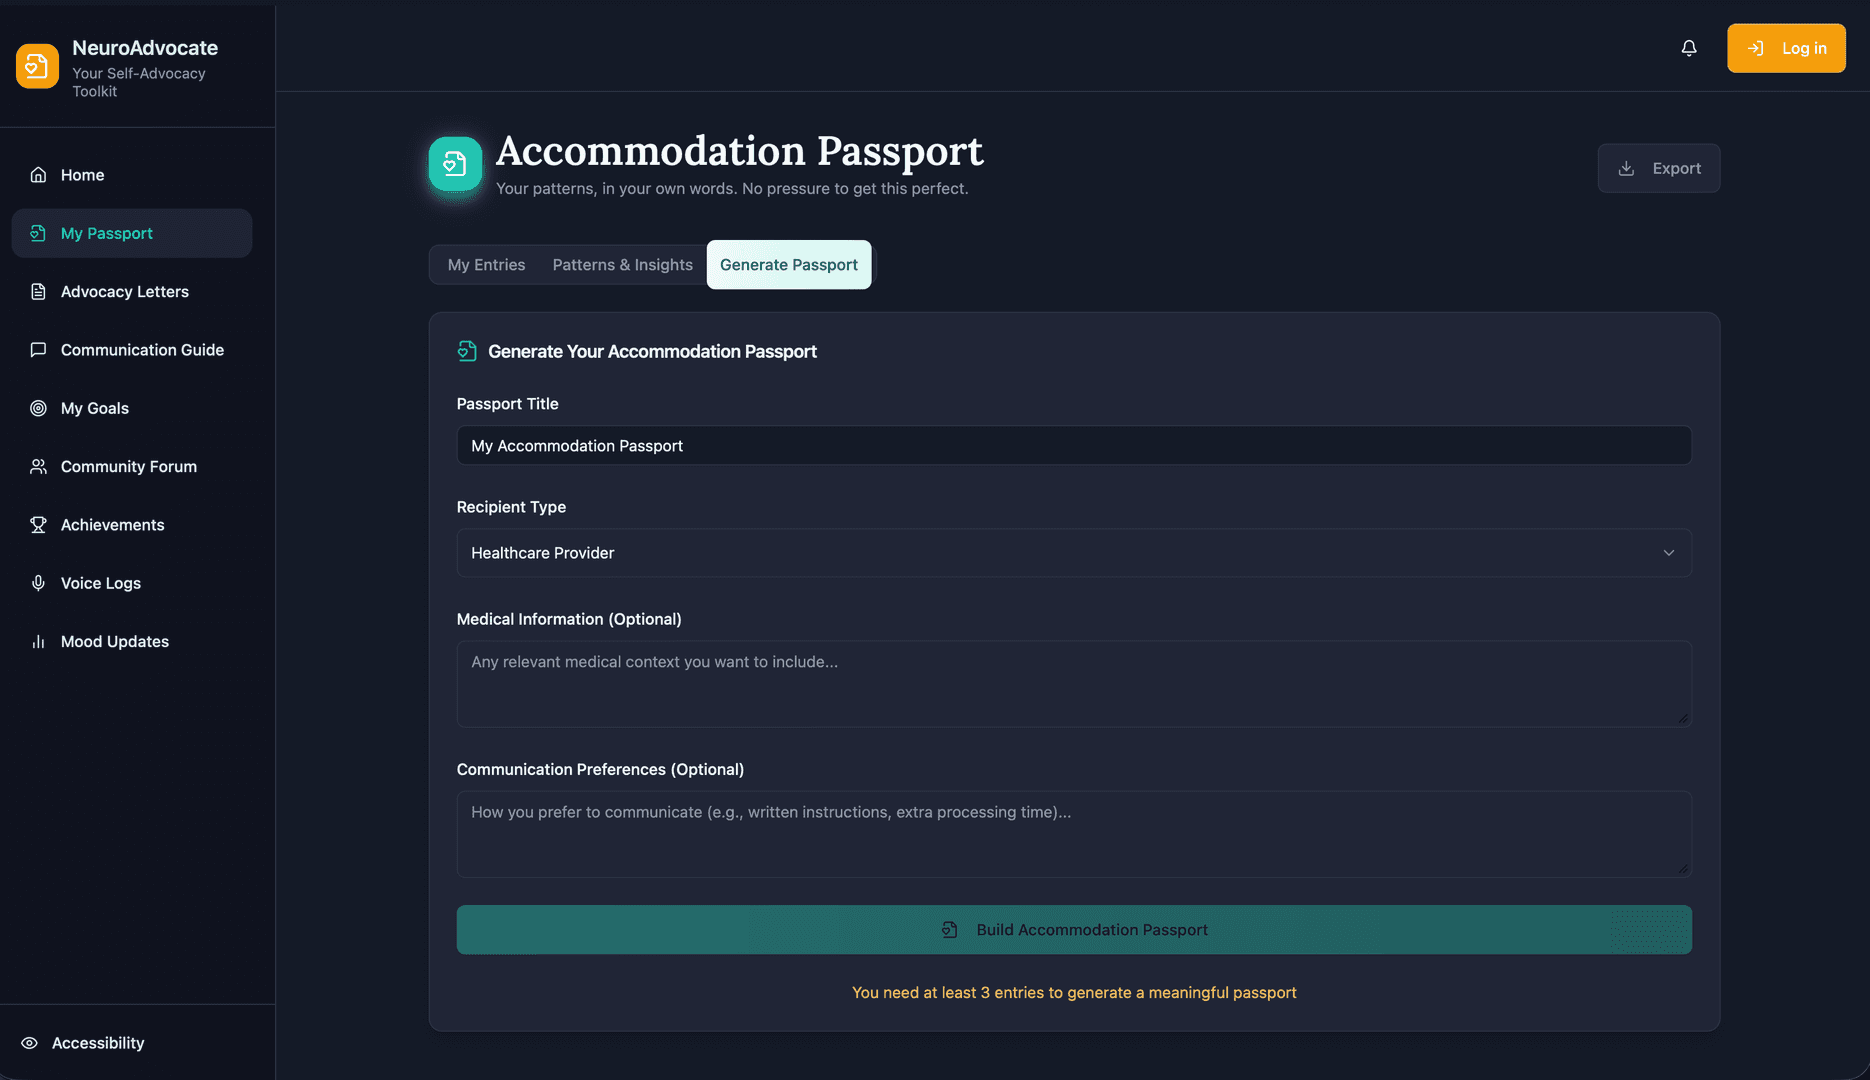Click the Recipient Type chevron arrow
Screen dimensions: 1870x1080
[x=1668, y=553]
